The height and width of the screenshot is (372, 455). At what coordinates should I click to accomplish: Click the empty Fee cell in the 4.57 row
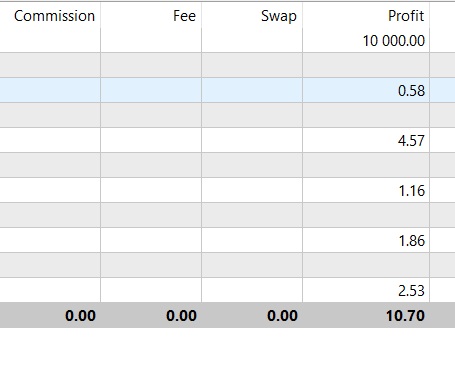pyautogui.click(x=151, y=140)
